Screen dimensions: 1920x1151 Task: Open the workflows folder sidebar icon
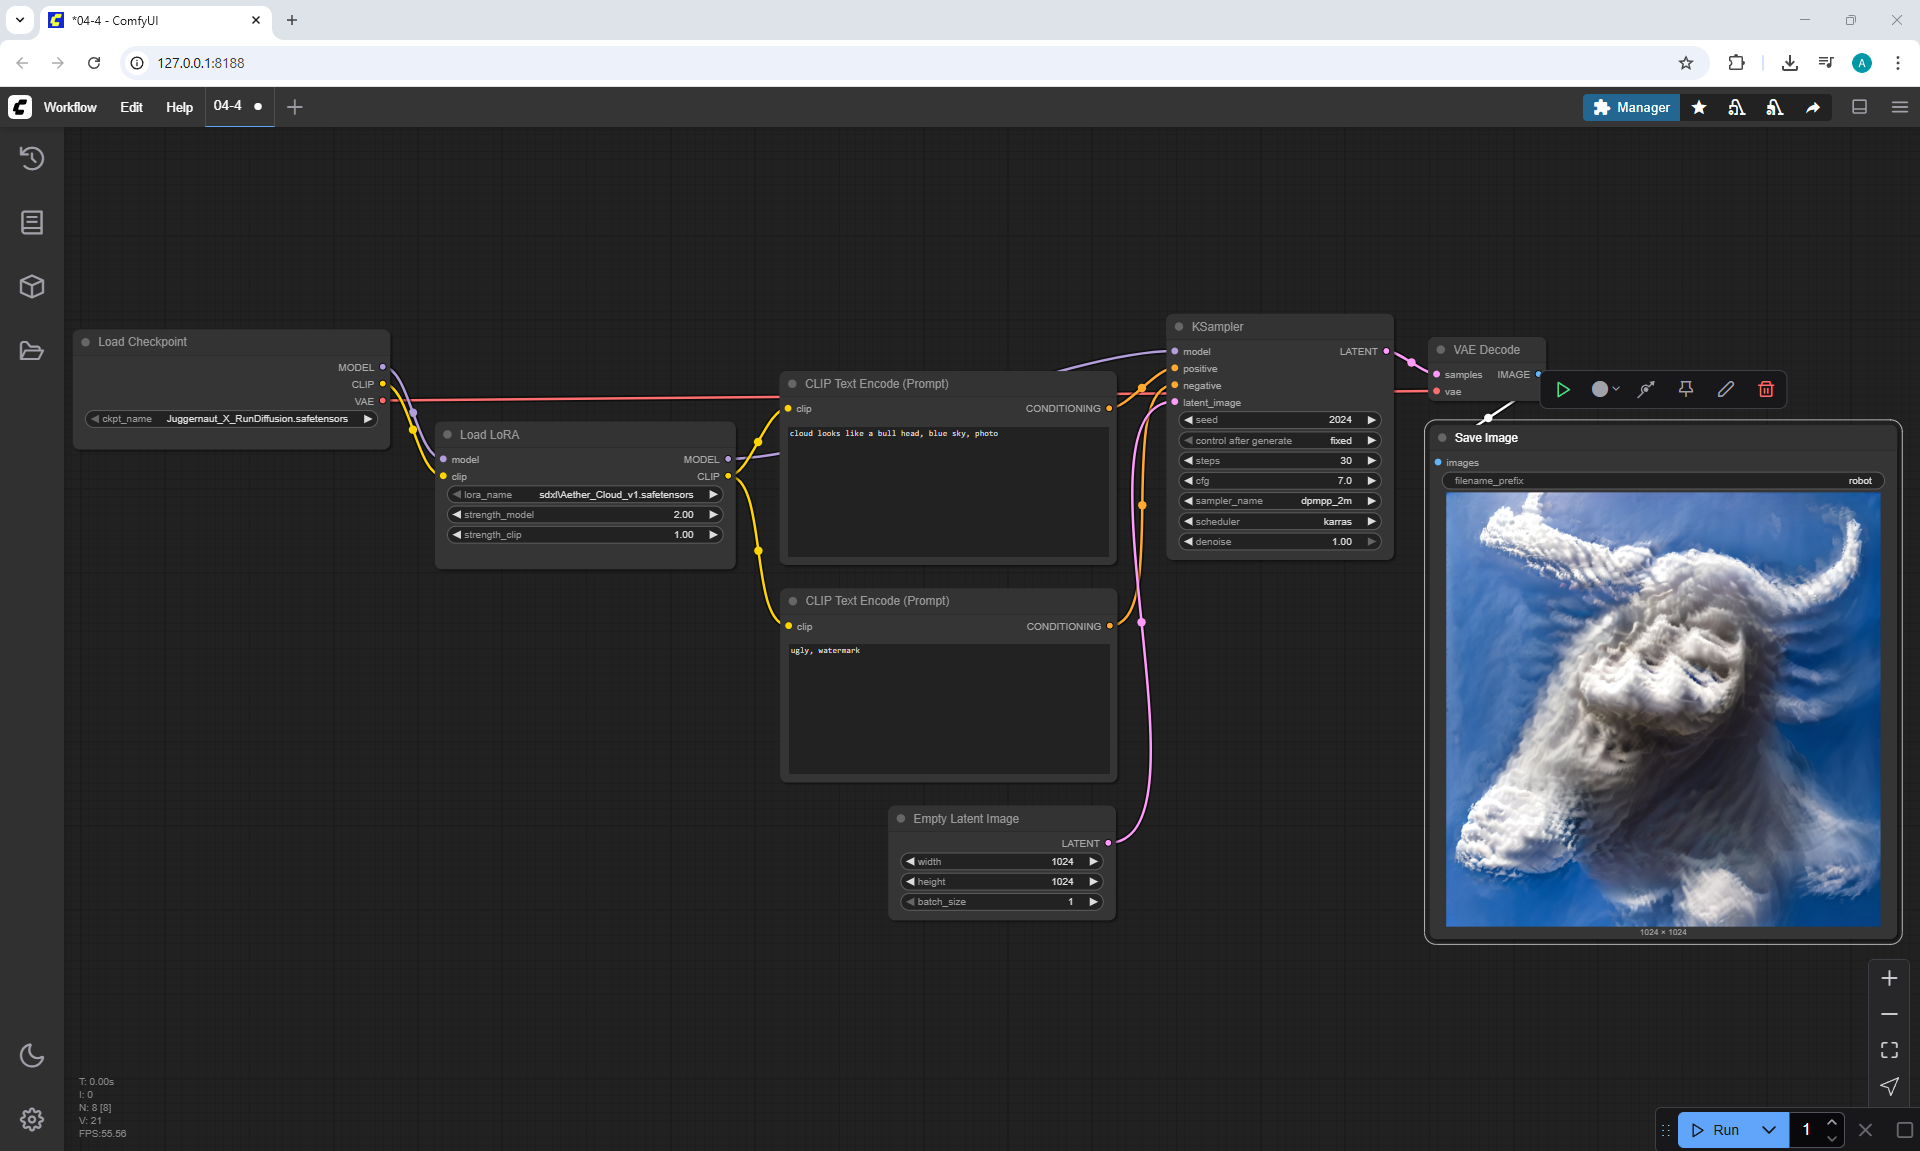32,351
